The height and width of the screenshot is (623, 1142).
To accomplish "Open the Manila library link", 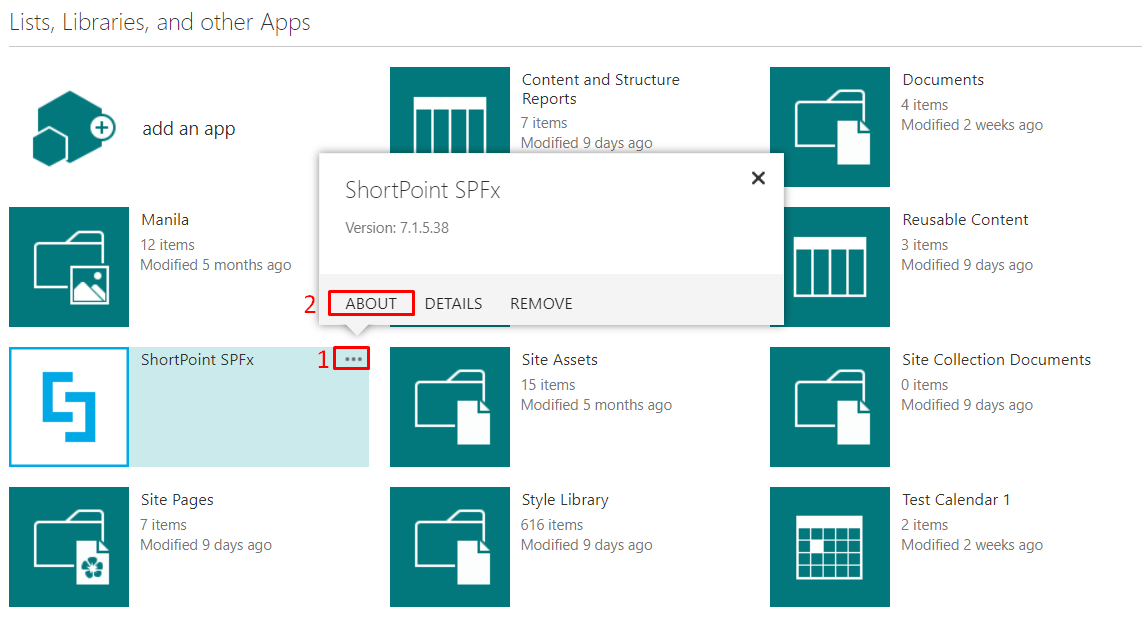I will click(x=165, y=219).
